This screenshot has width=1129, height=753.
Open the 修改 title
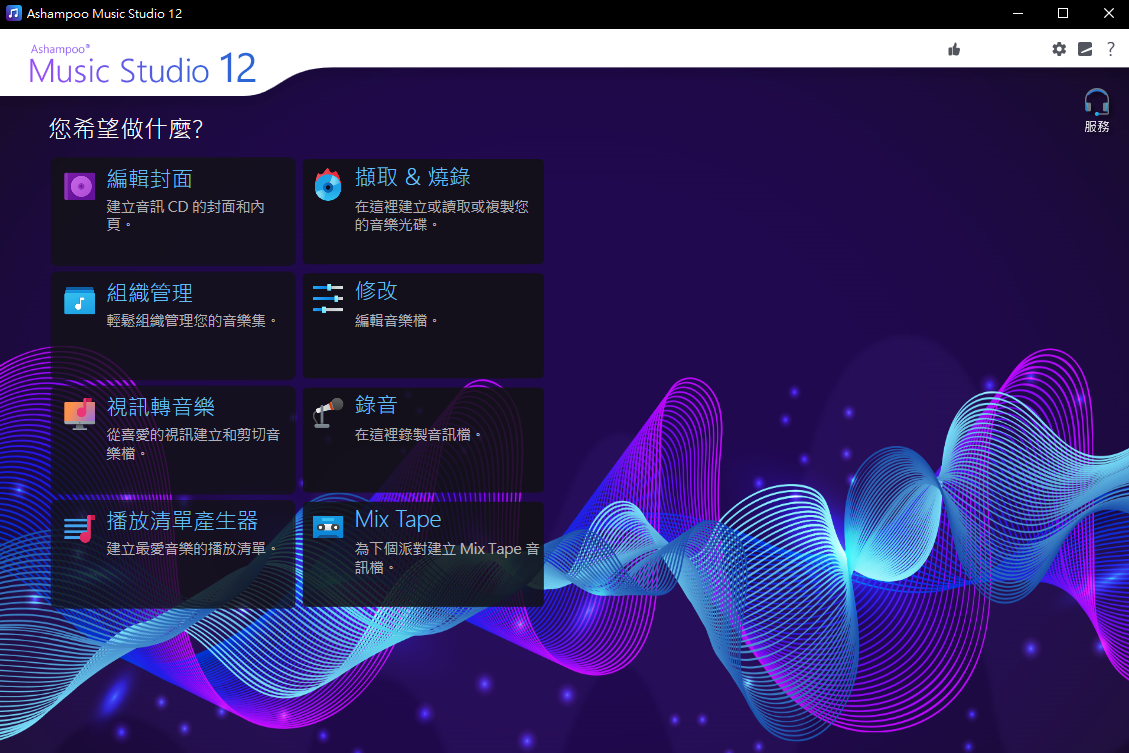point(376,290)
